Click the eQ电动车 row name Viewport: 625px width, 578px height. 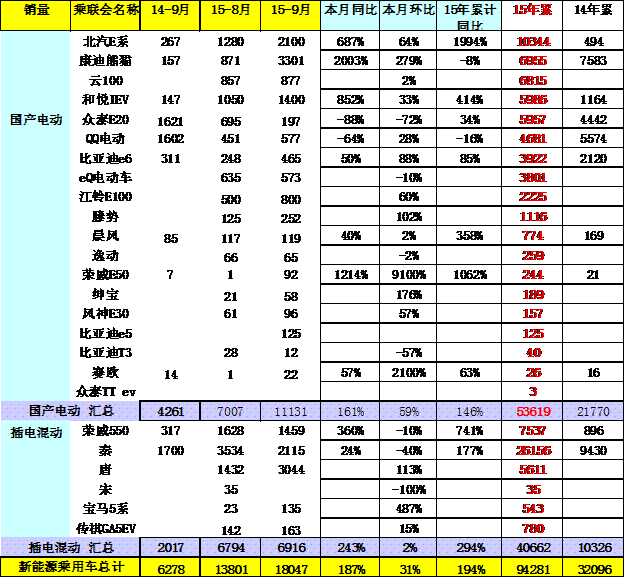tap(105, 177)
